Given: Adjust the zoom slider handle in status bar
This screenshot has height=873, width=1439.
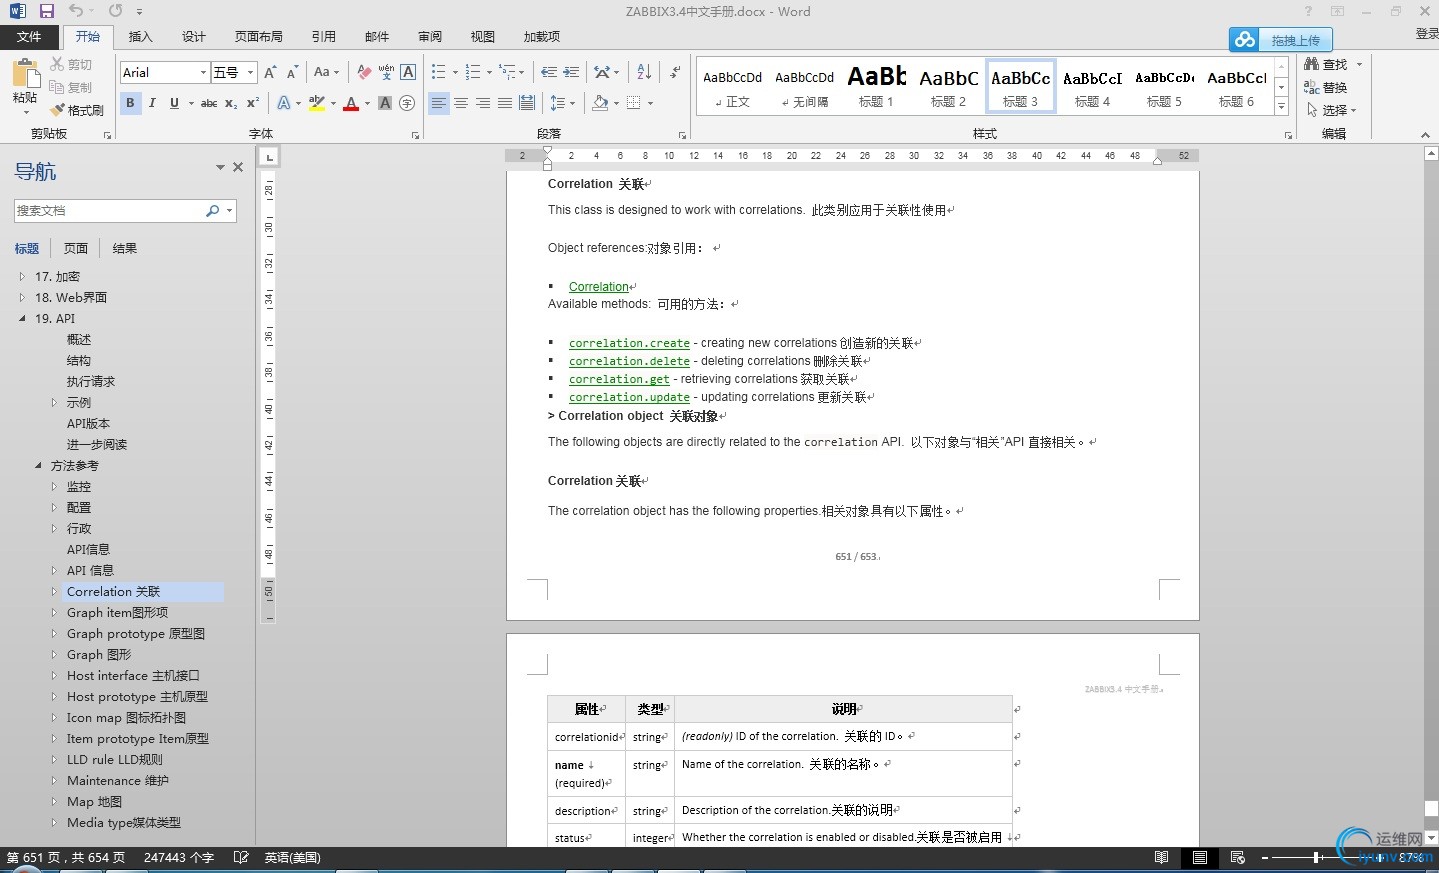Looking at the screenshot, I should (x=1316, y=857).
